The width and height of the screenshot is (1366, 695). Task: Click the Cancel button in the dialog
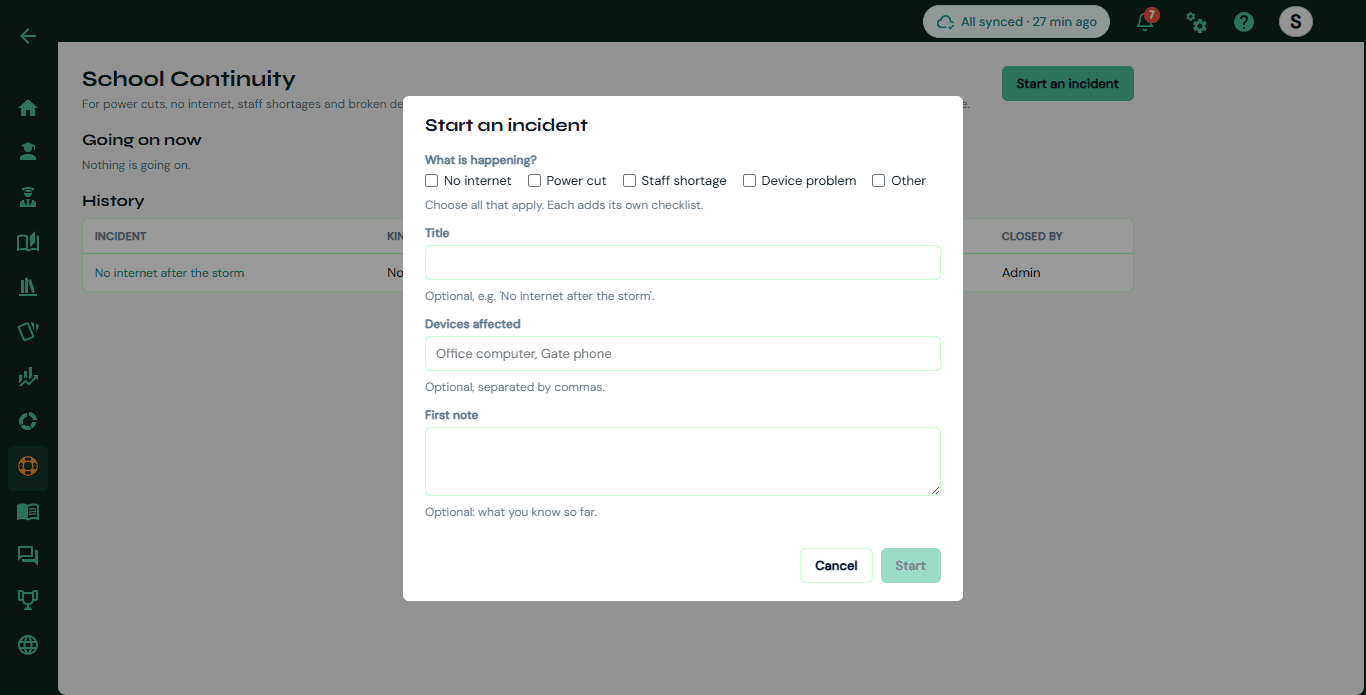(x=836, y=566)
